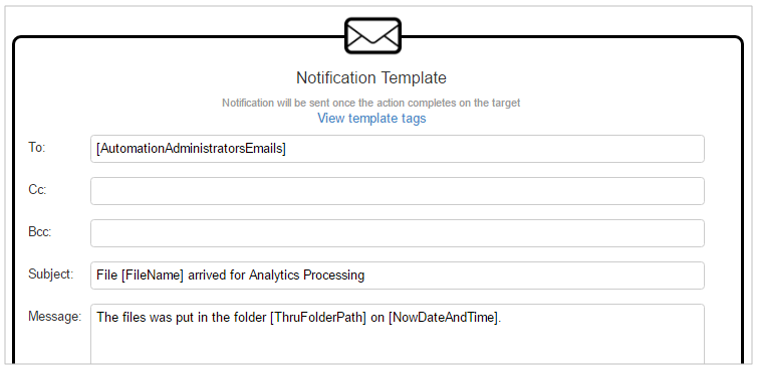
Task: Place cursor on the [NowDateAndTime] tag in Message
Action: 443,318
